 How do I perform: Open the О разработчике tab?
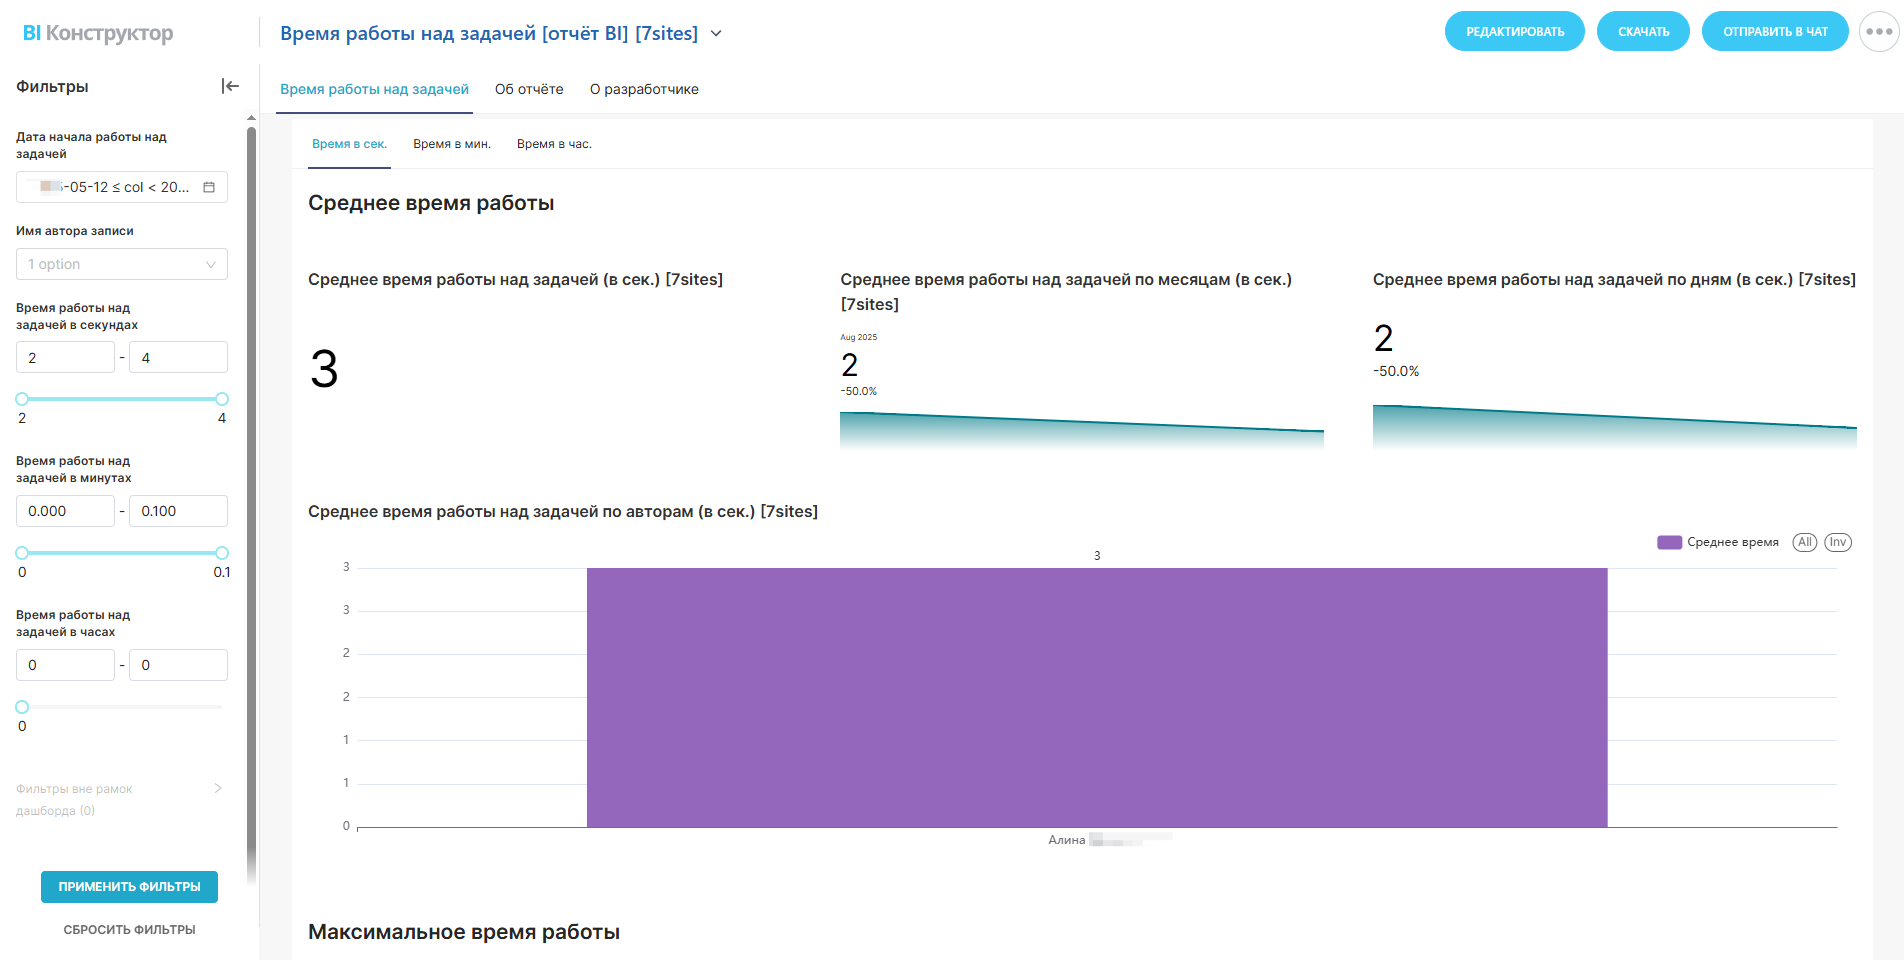tap(644, 89)
